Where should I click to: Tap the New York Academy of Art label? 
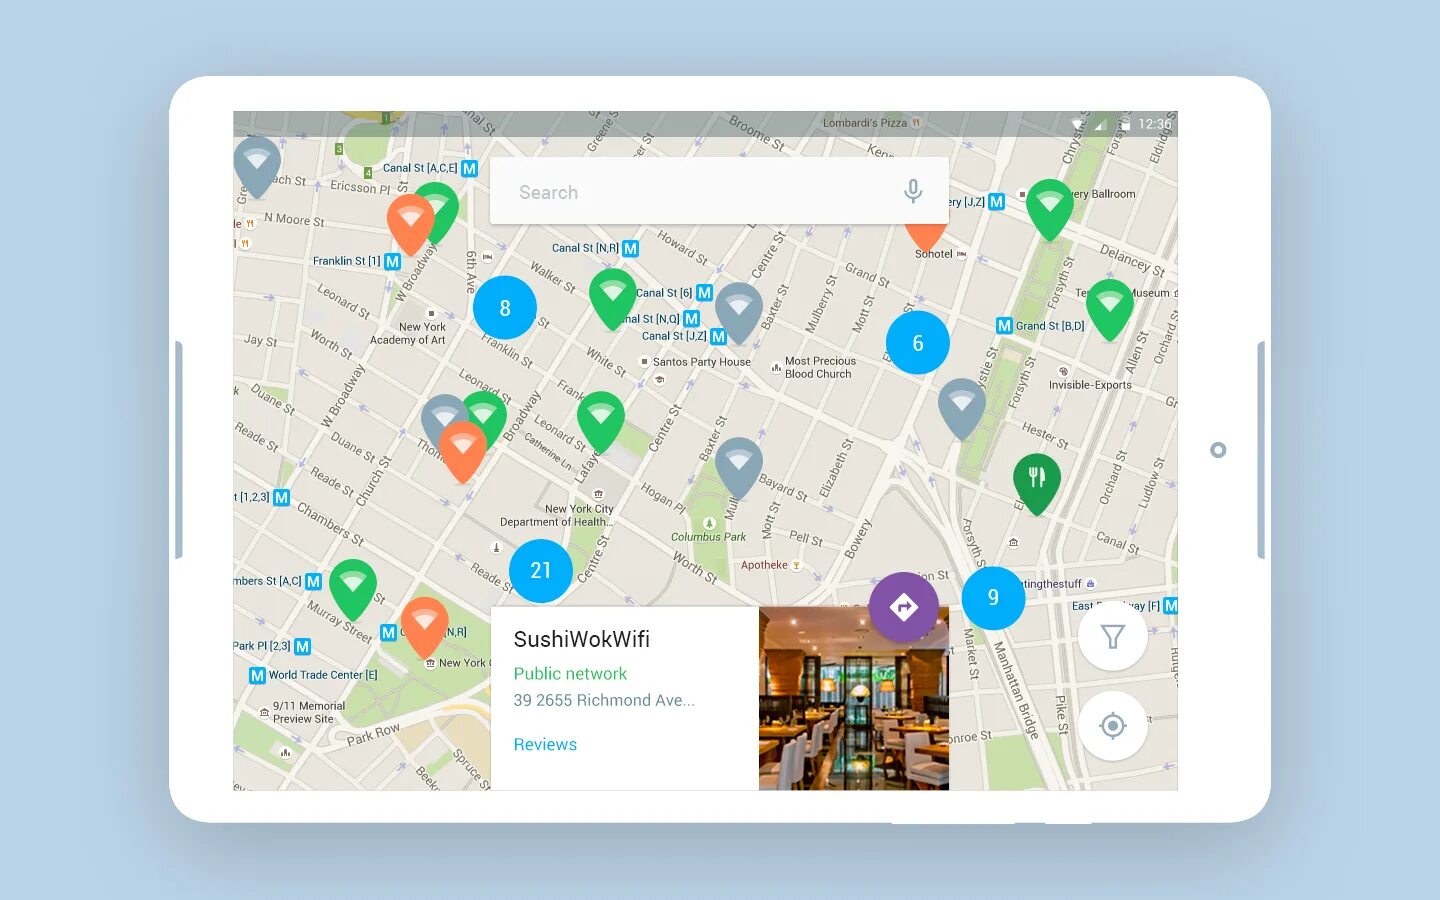coord(408,333)
